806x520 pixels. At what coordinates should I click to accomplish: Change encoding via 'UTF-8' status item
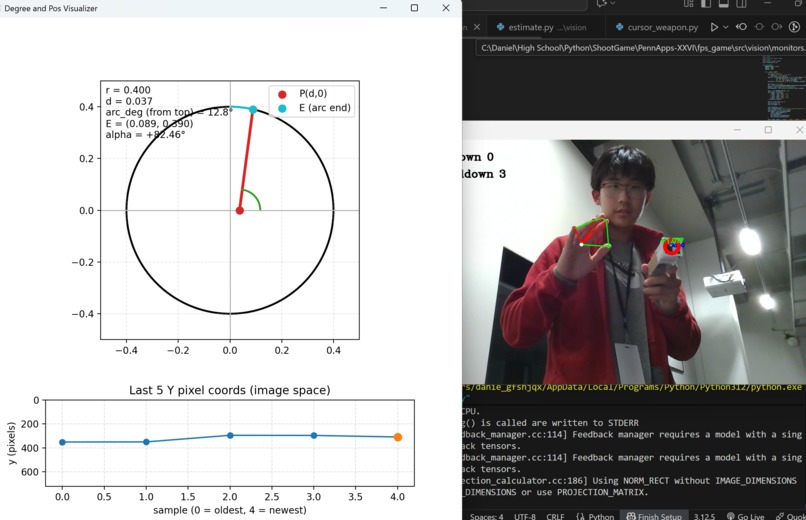(524, 516)
